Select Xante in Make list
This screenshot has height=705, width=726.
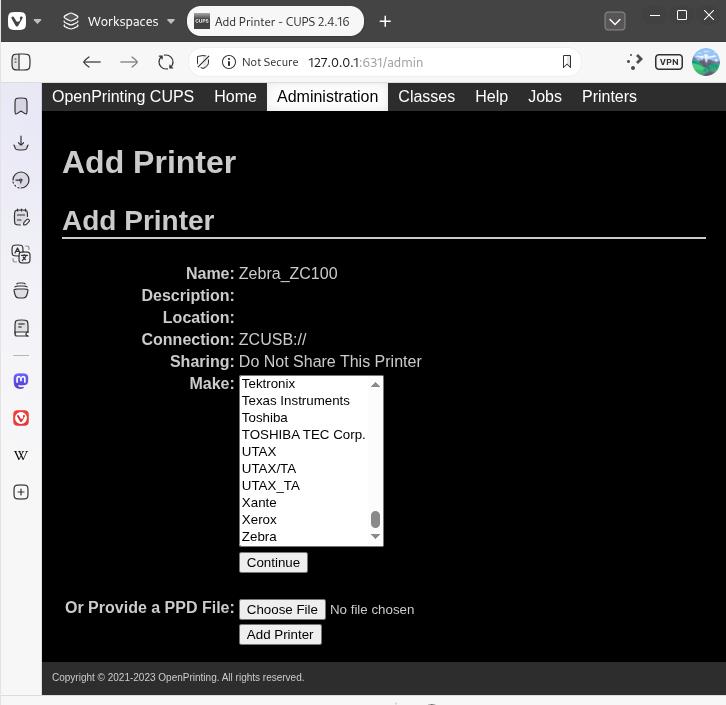pos(305,503)
